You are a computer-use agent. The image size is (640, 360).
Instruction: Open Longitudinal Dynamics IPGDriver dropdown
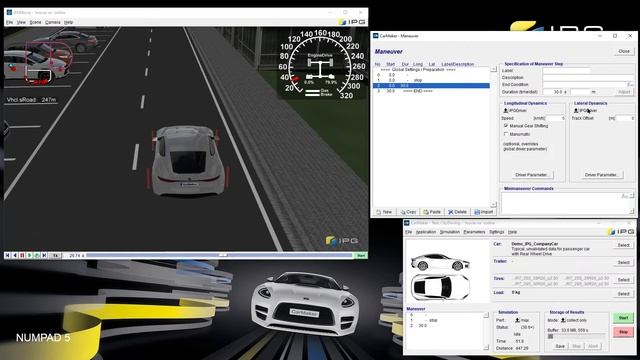(515, 111)
